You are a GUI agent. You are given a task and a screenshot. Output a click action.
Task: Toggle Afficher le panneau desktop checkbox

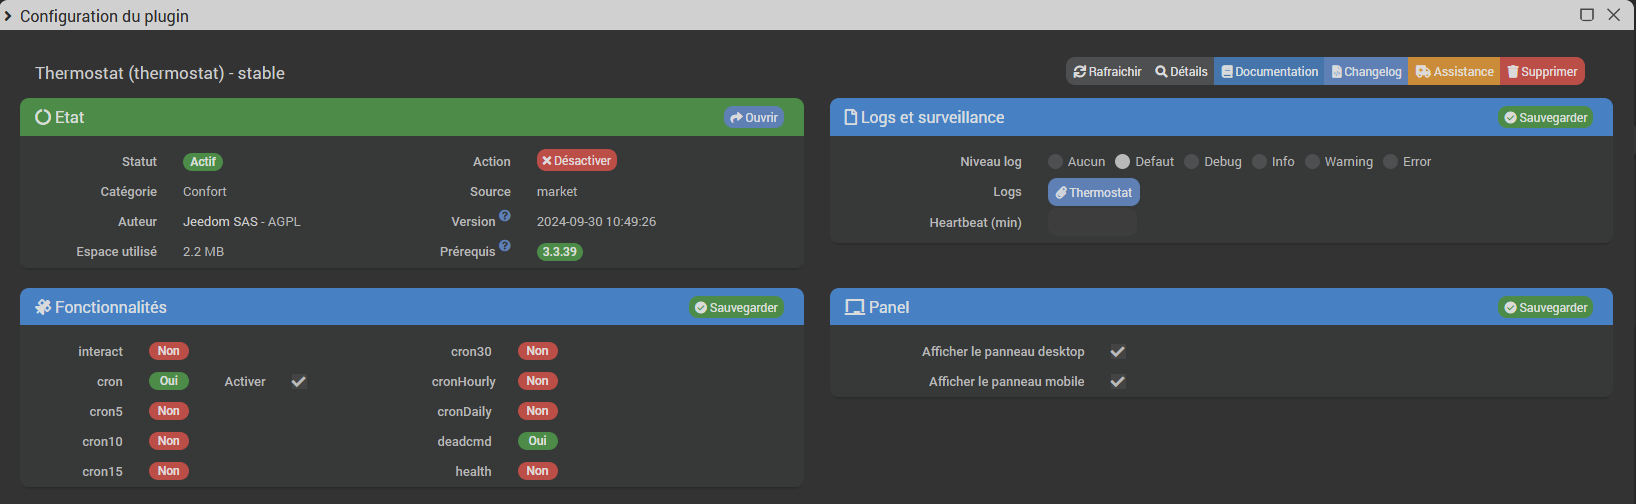[1118, 351]
